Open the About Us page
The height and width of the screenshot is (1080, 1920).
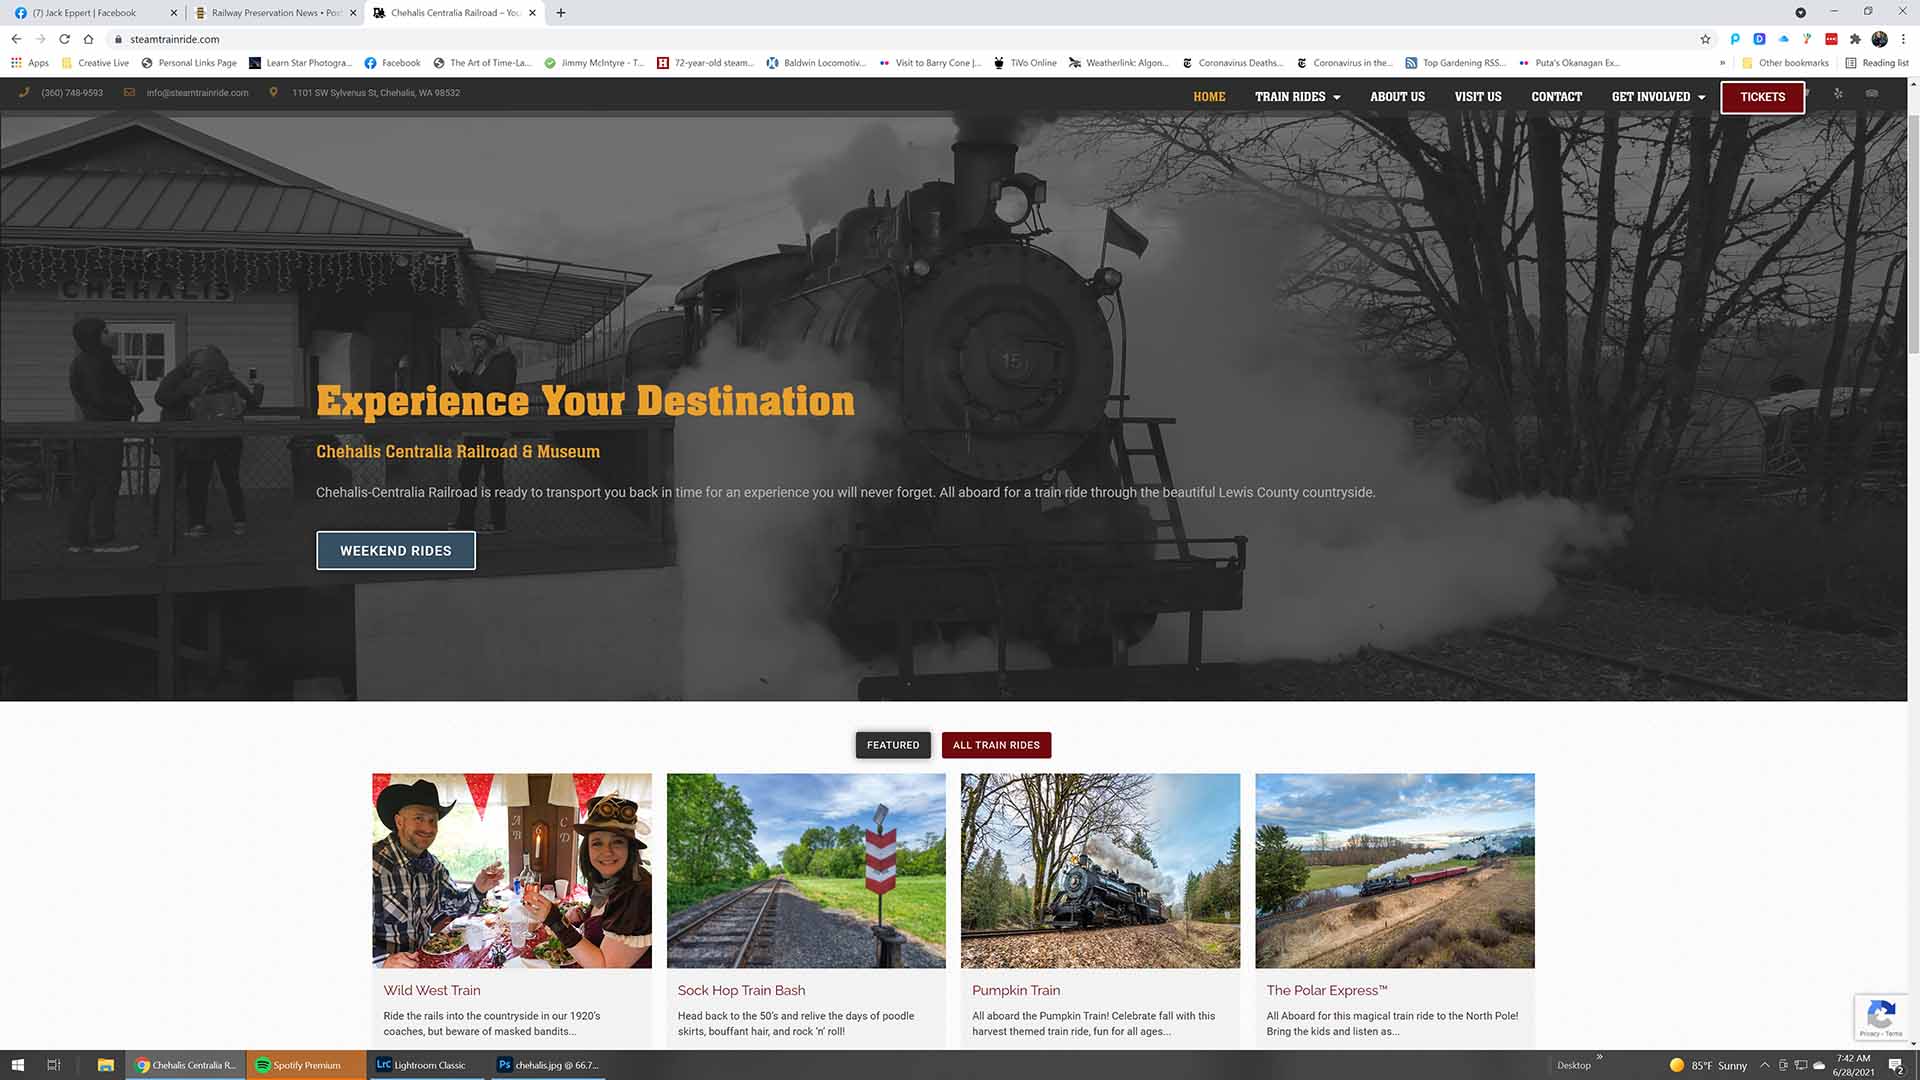1397,97
